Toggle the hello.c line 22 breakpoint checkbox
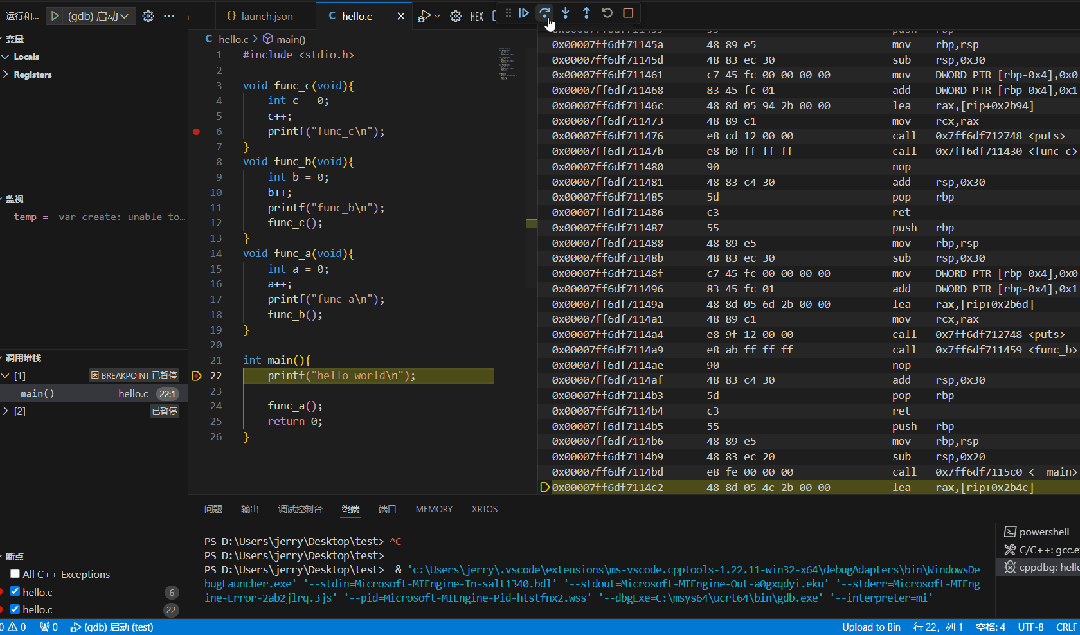 pyautogui.click(x=14, y=610)
